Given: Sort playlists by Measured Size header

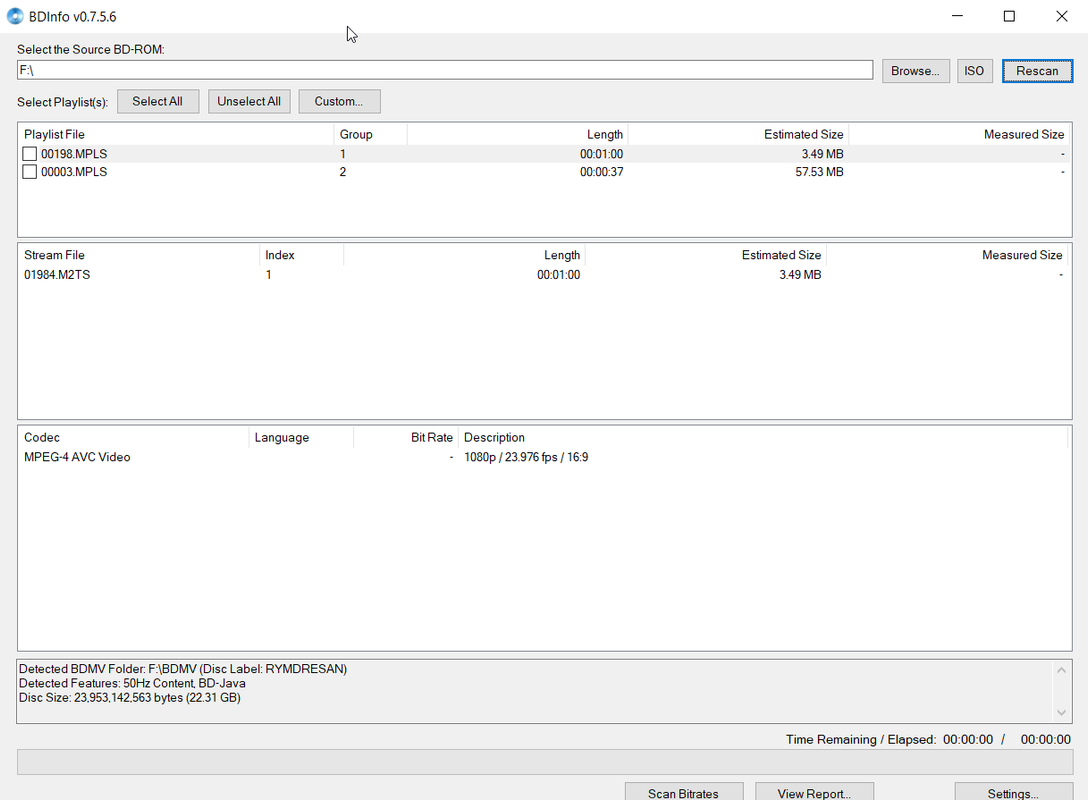Looking at the screenshot, I should (x=959, y=134).
